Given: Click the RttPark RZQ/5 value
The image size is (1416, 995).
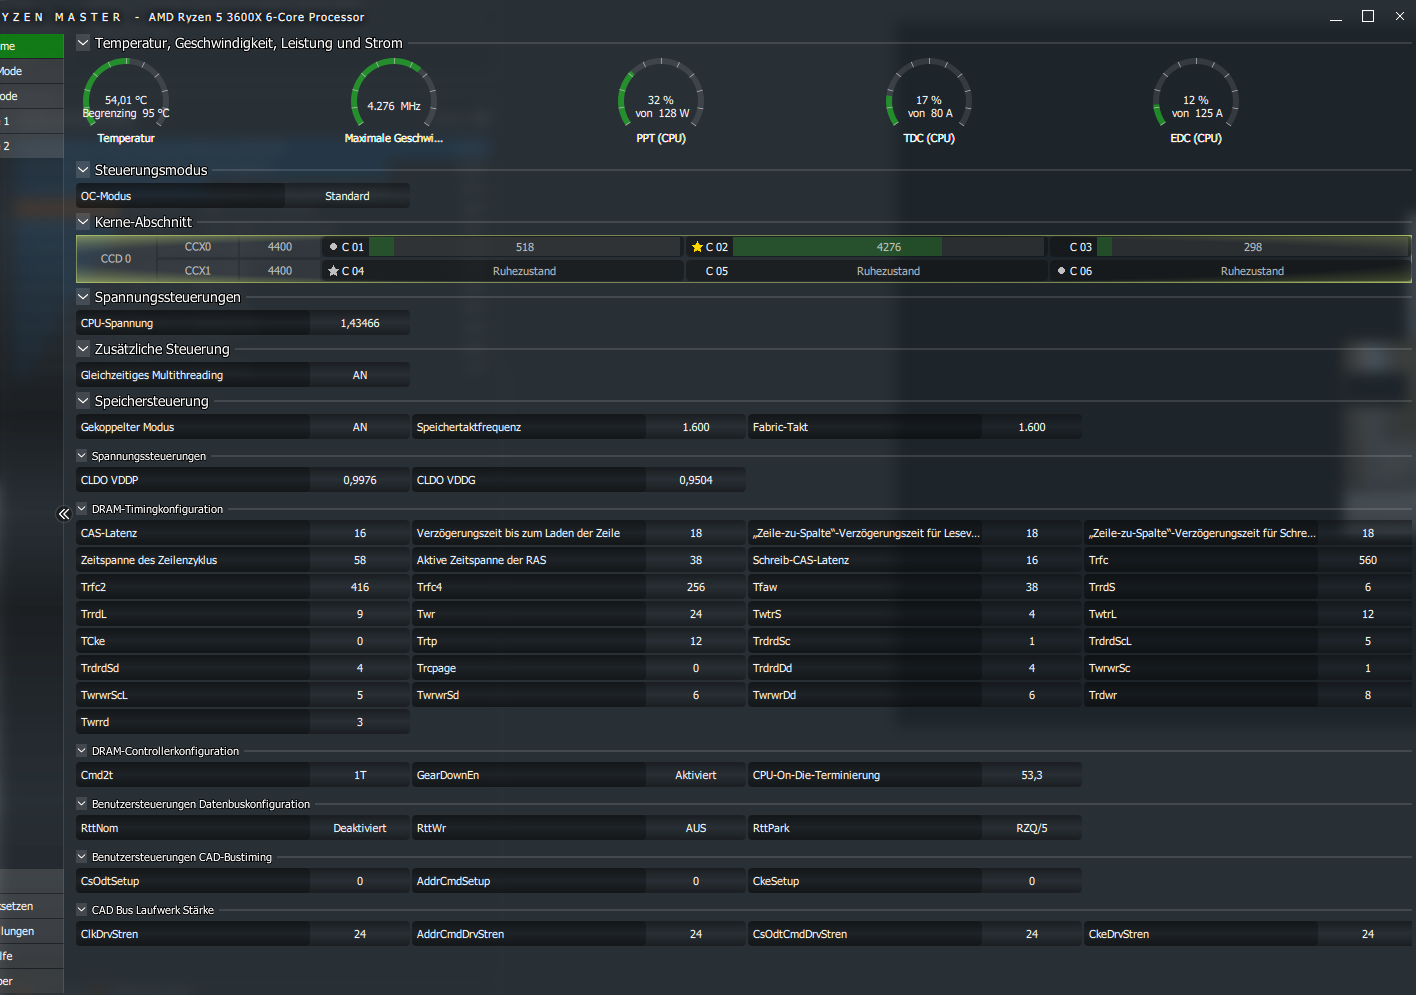Looking at the screenshot, I should [x=1032, y=828].
